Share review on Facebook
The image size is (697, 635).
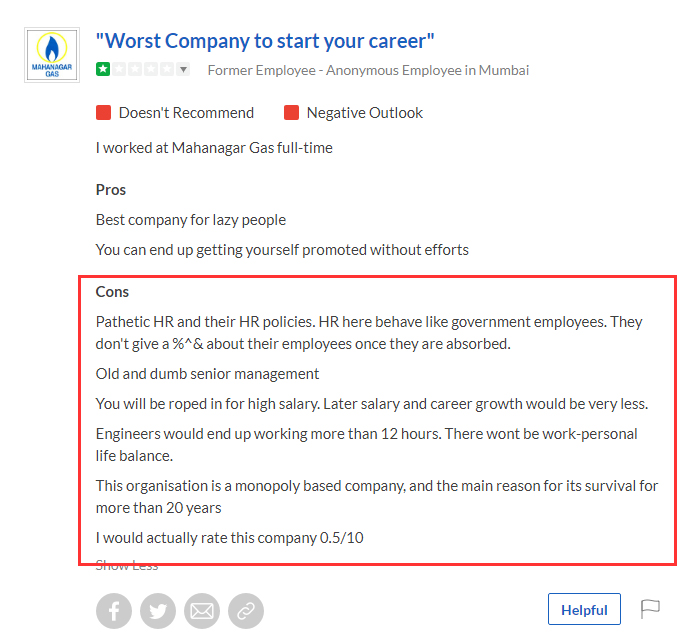[x=115, y=609]
